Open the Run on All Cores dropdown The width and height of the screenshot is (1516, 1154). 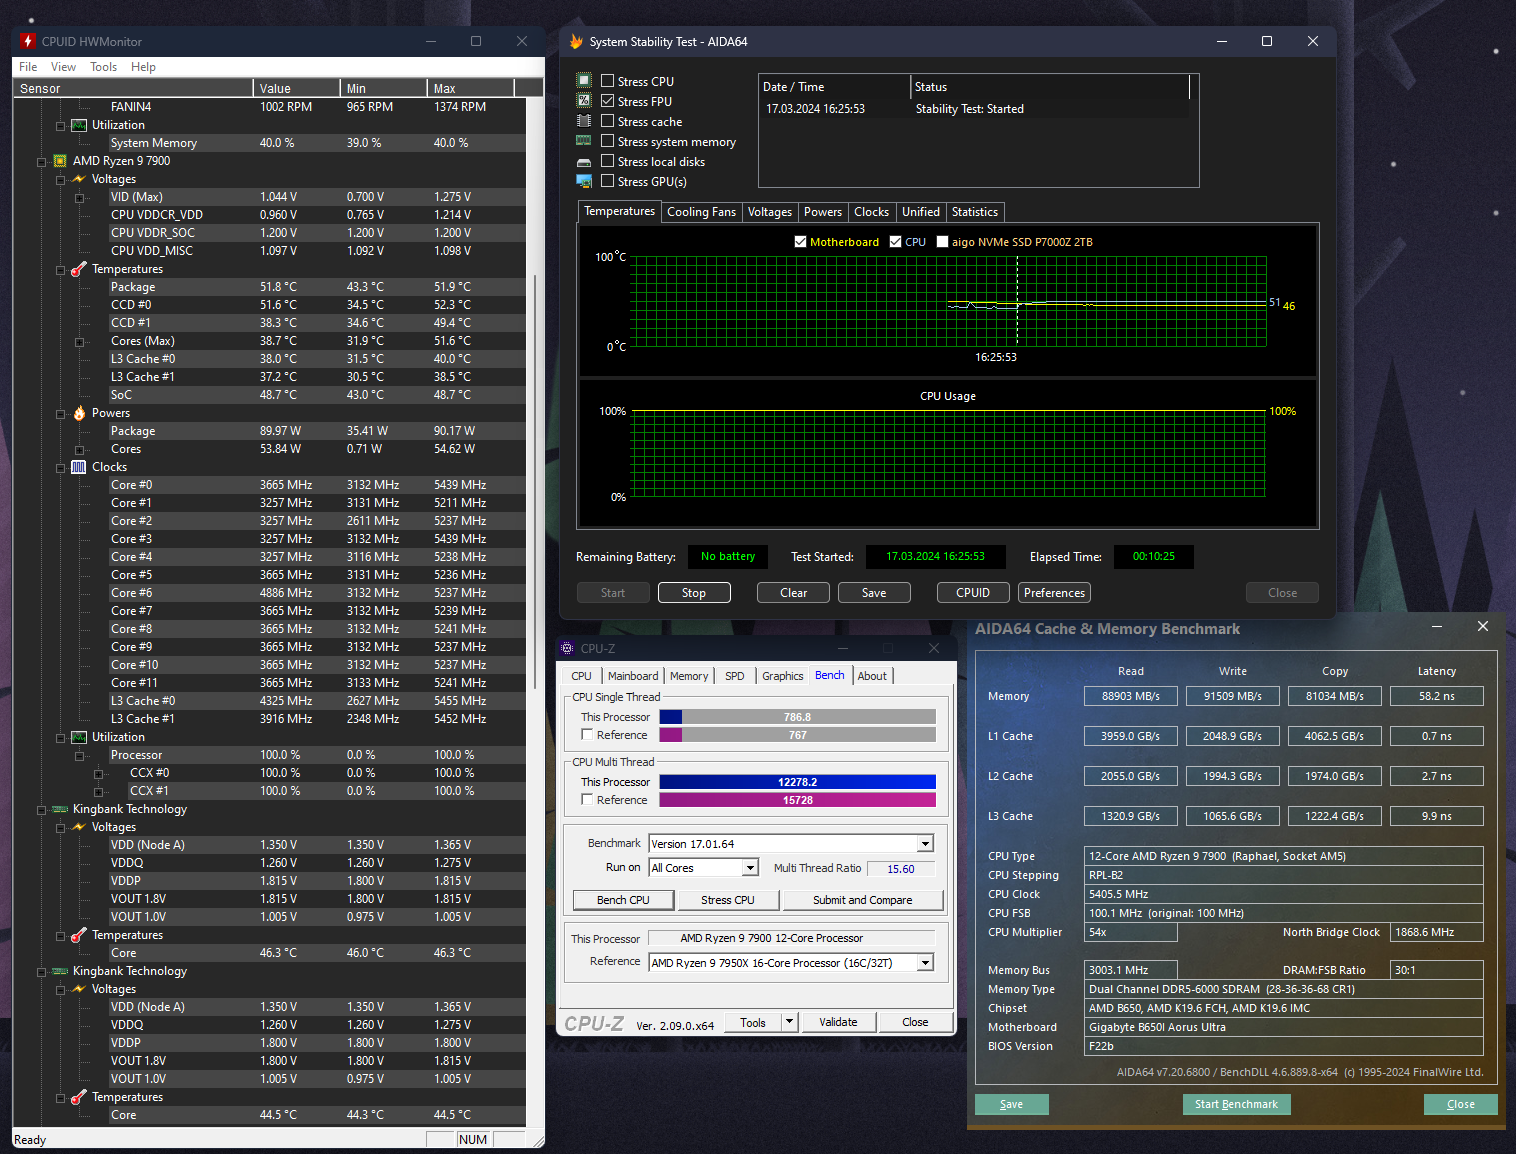pyautogui.click(x=750, y=868)
